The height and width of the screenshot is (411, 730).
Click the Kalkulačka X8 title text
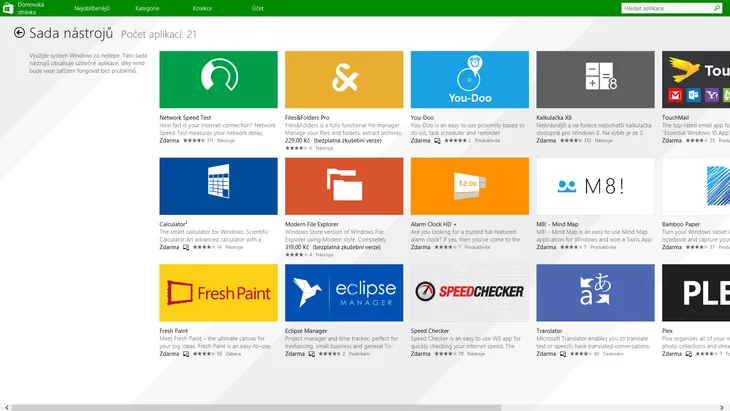coord(554,118)
